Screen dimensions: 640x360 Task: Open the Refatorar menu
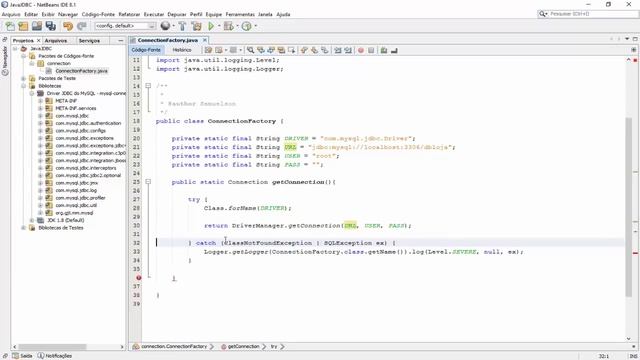tap(129, 14)
